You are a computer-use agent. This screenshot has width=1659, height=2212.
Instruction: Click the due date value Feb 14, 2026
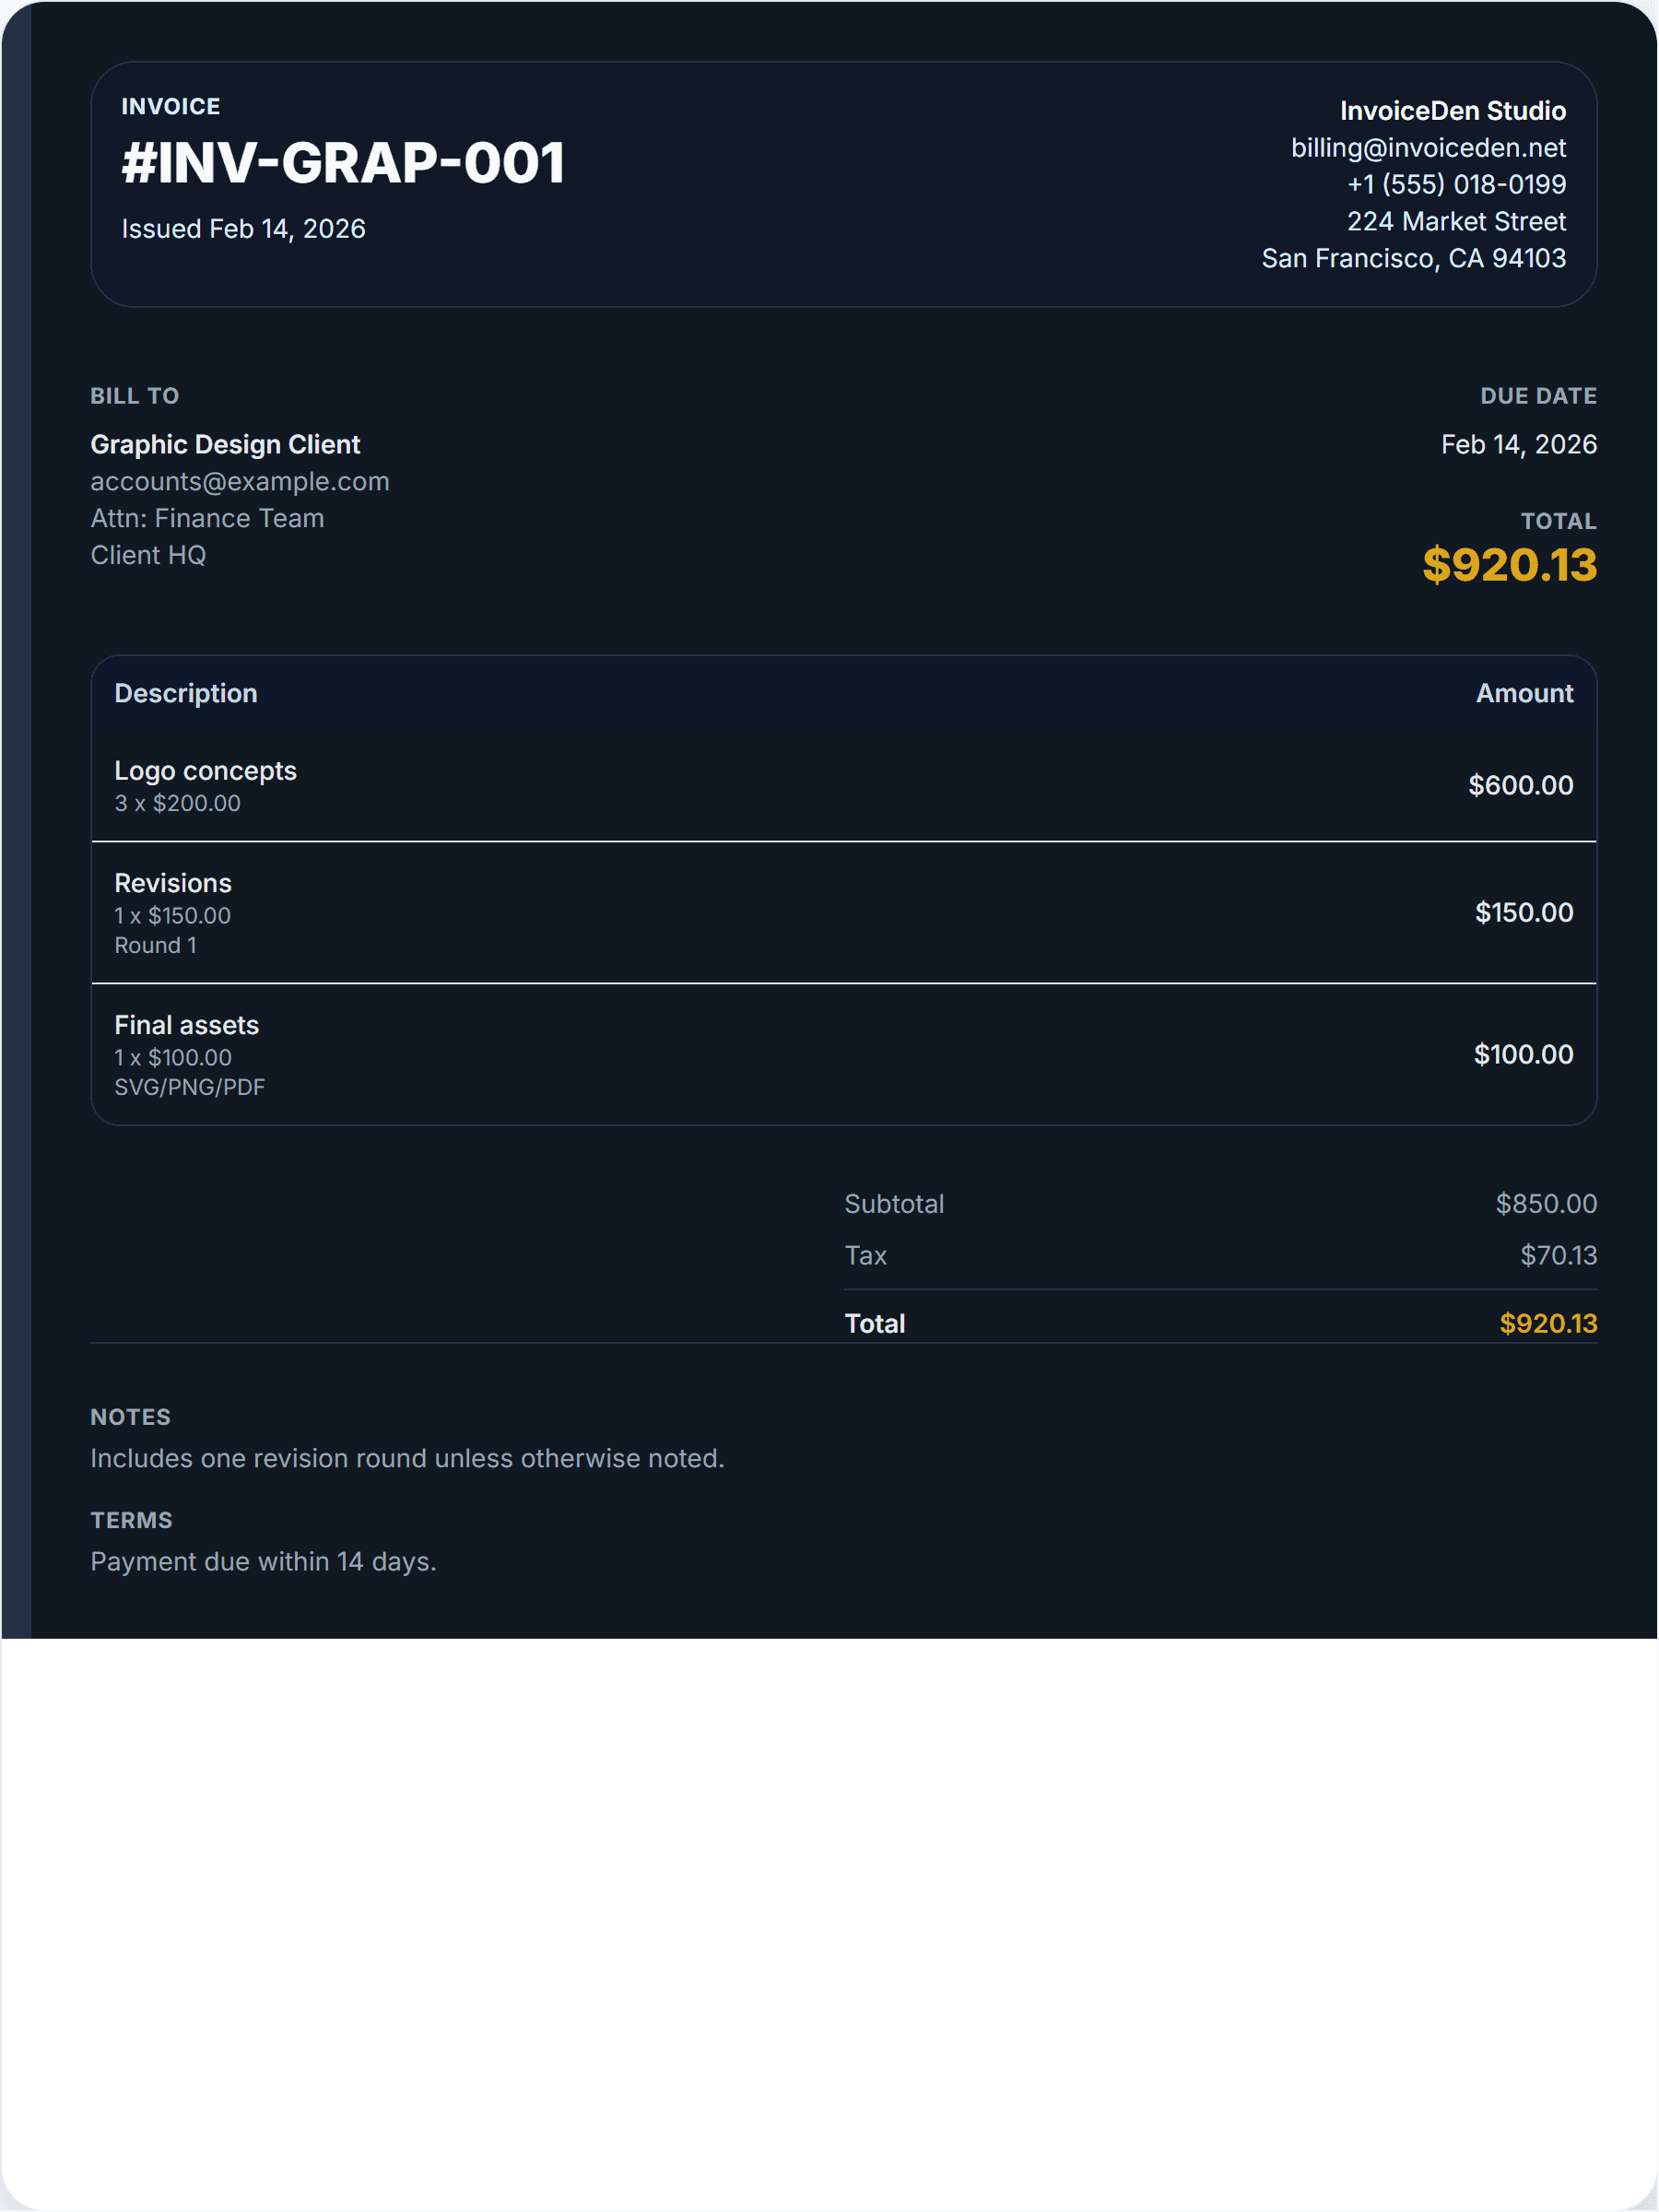1517,444
